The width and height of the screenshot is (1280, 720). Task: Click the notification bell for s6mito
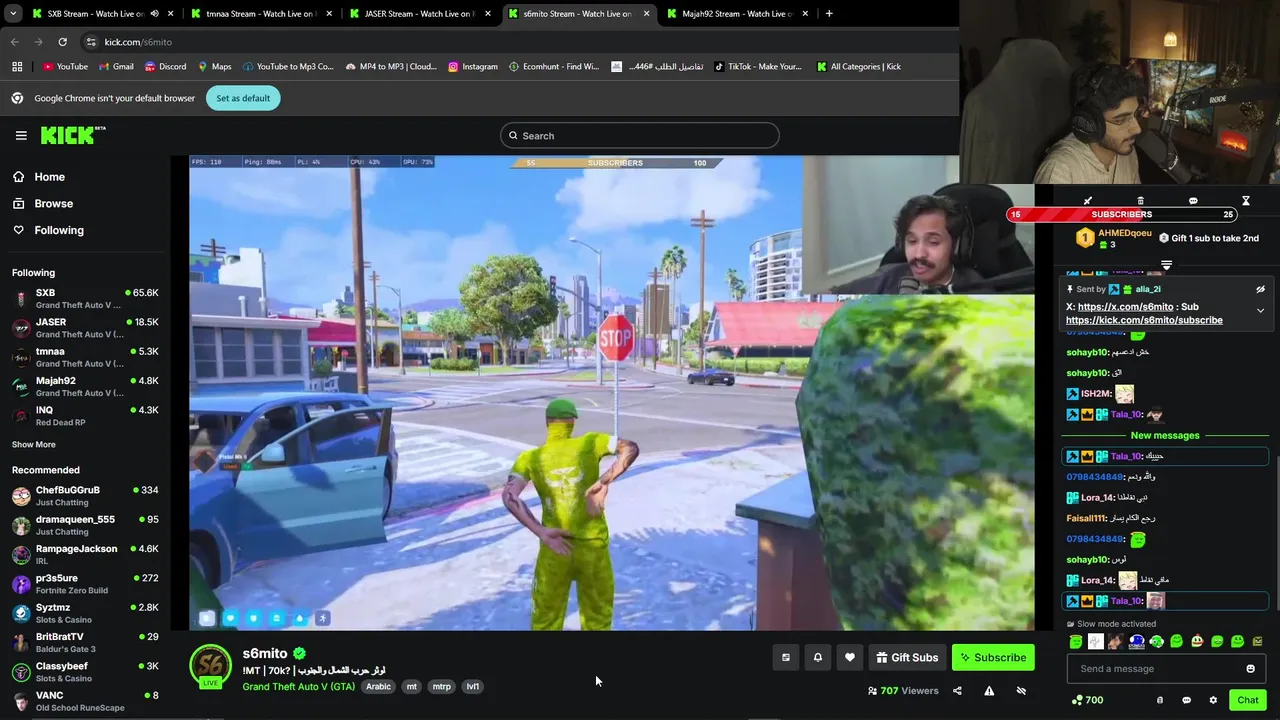[818, 657]
